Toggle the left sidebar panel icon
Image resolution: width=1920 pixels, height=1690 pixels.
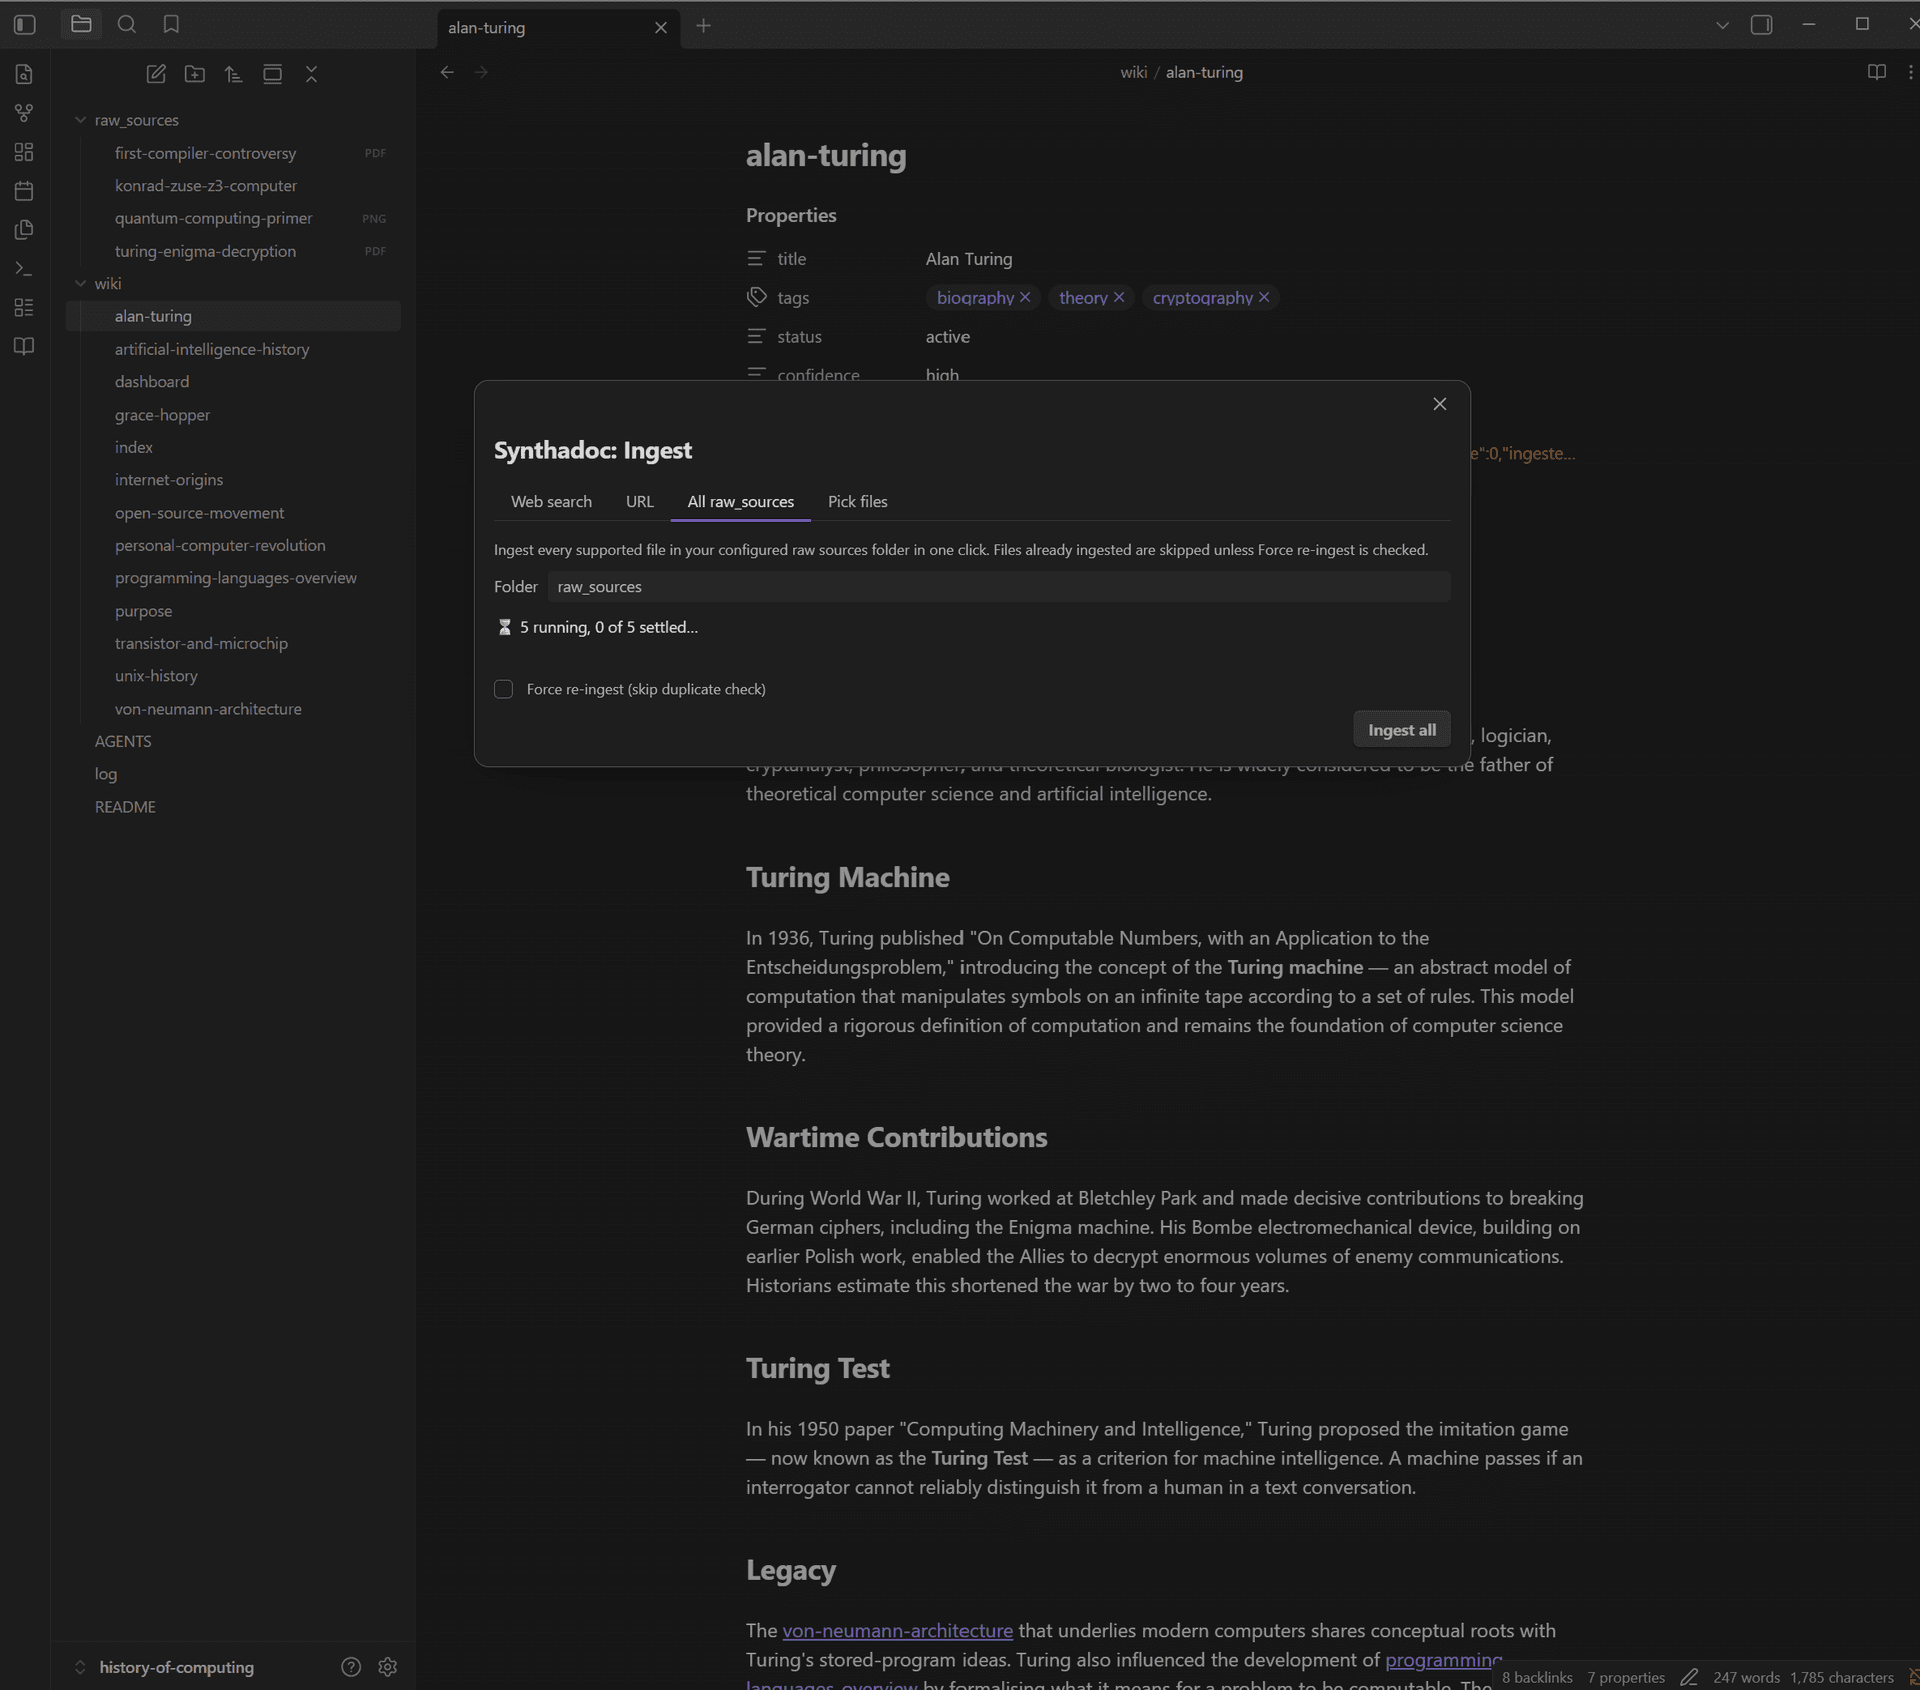click(25, 25)
